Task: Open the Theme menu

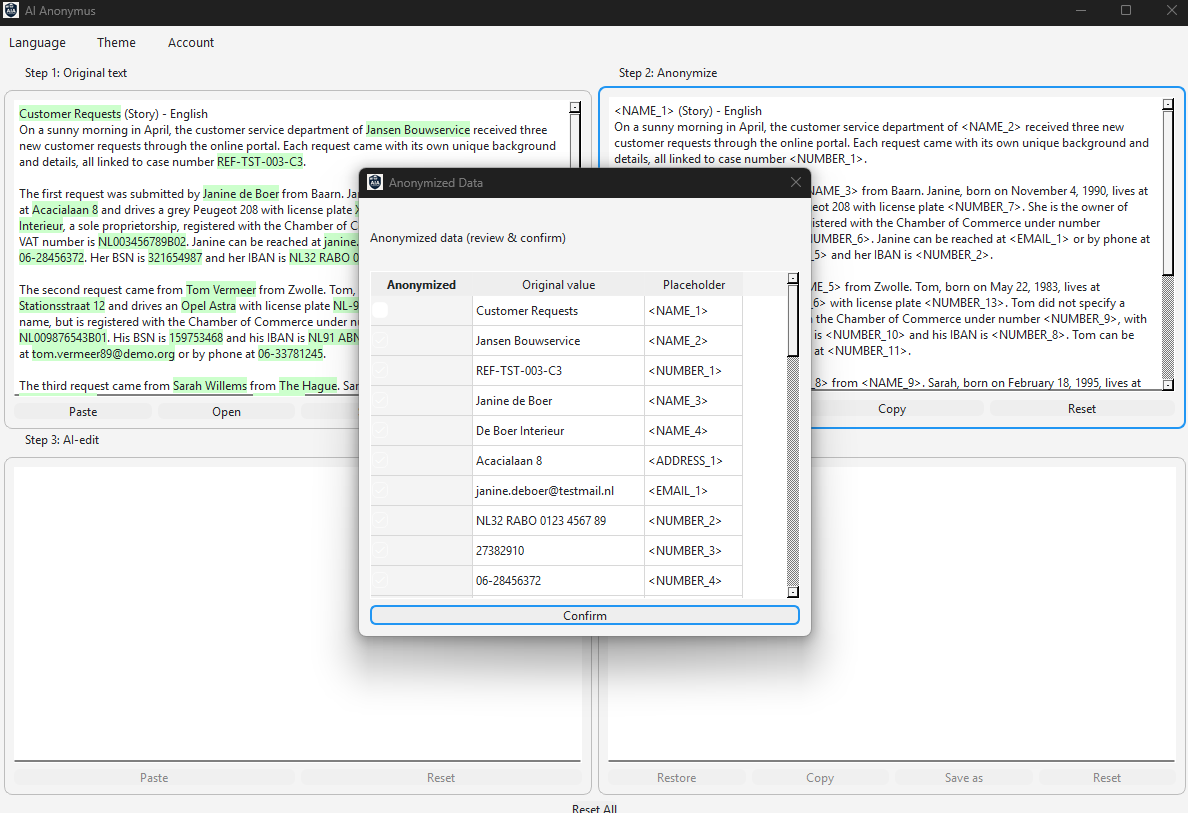Action: click(x=116, y=42)
